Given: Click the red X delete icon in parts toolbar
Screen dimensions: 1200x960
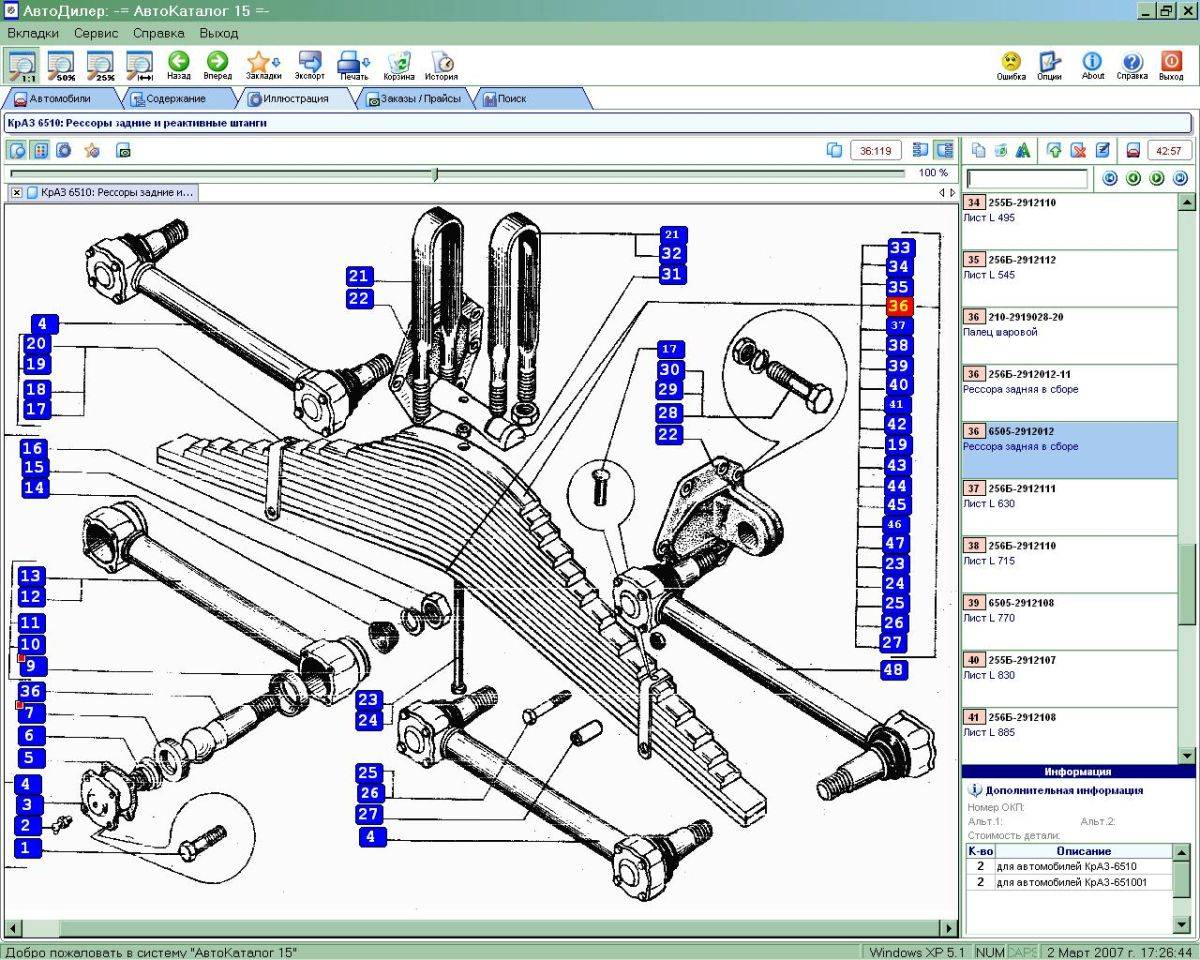Looking at the screenshot, I should point(1078,150).
